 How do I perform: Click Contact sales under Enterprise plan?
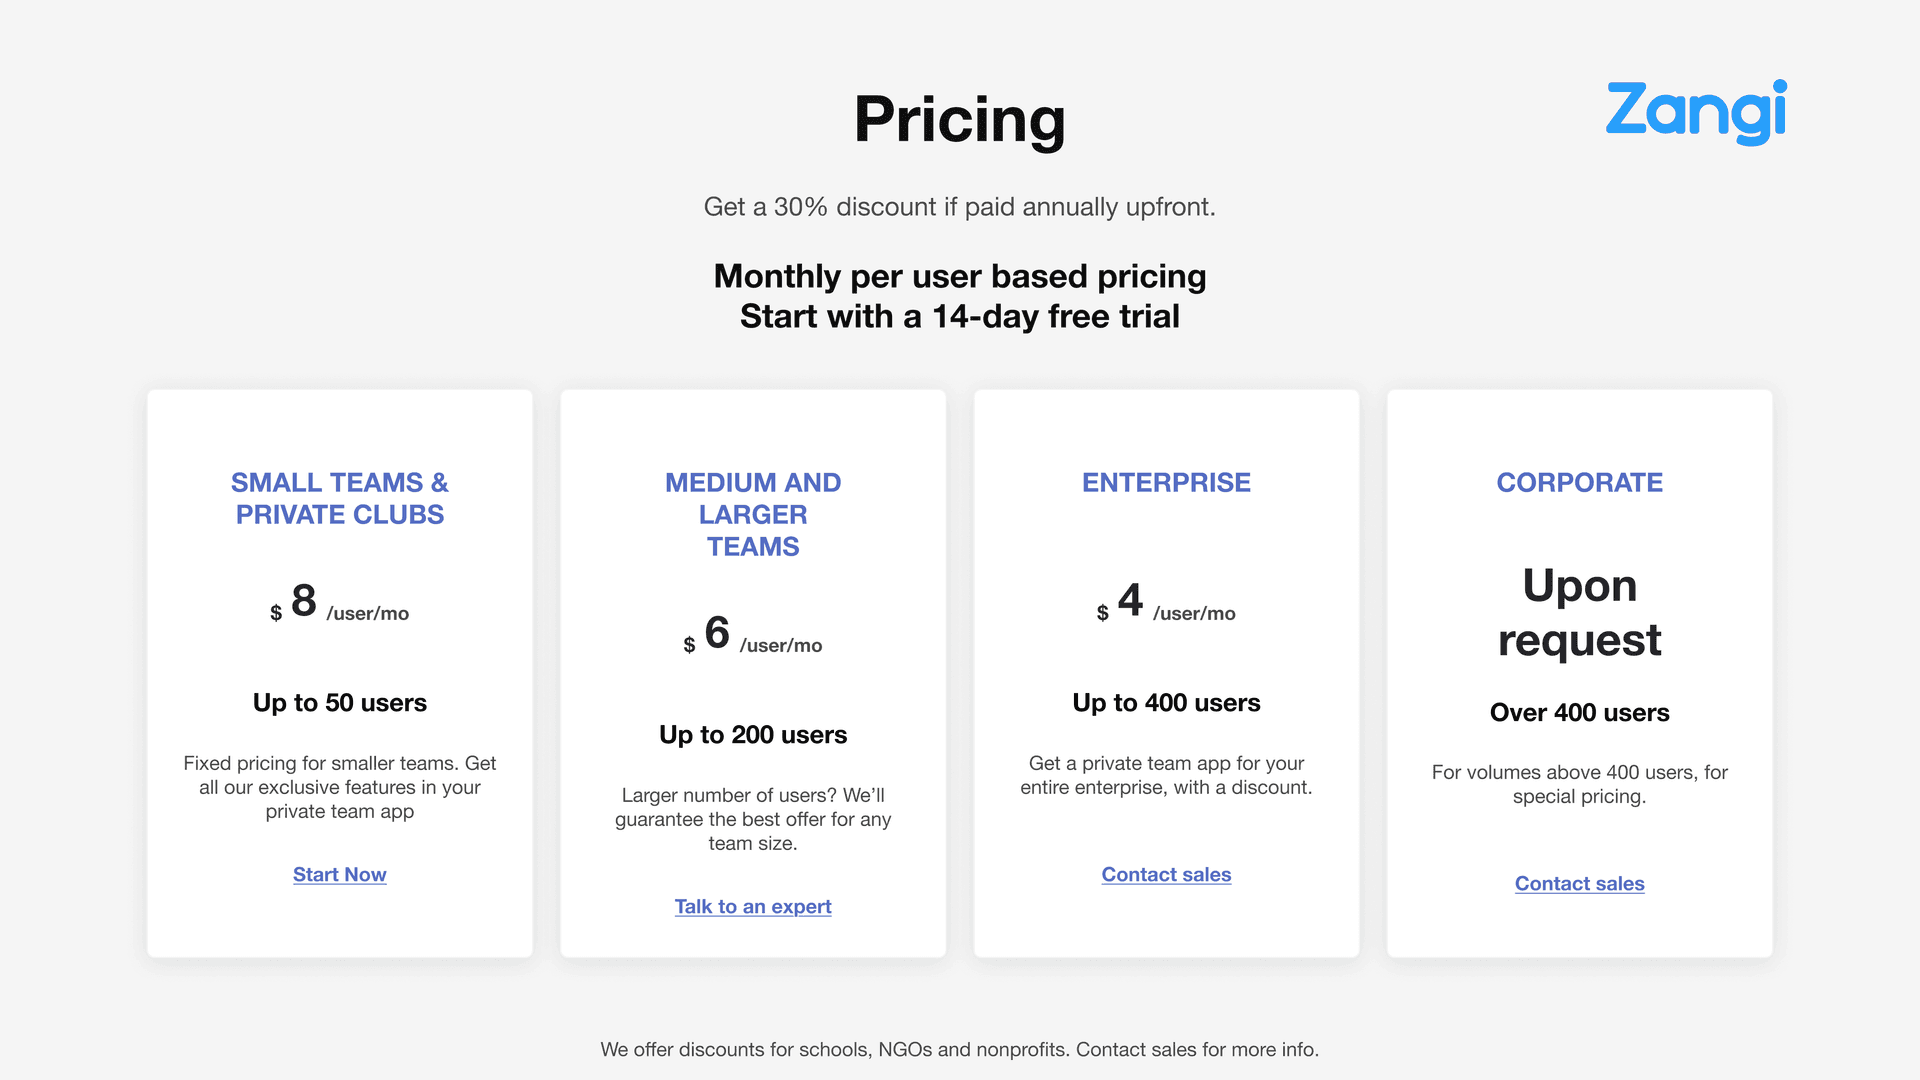[x=1166, y=875]
